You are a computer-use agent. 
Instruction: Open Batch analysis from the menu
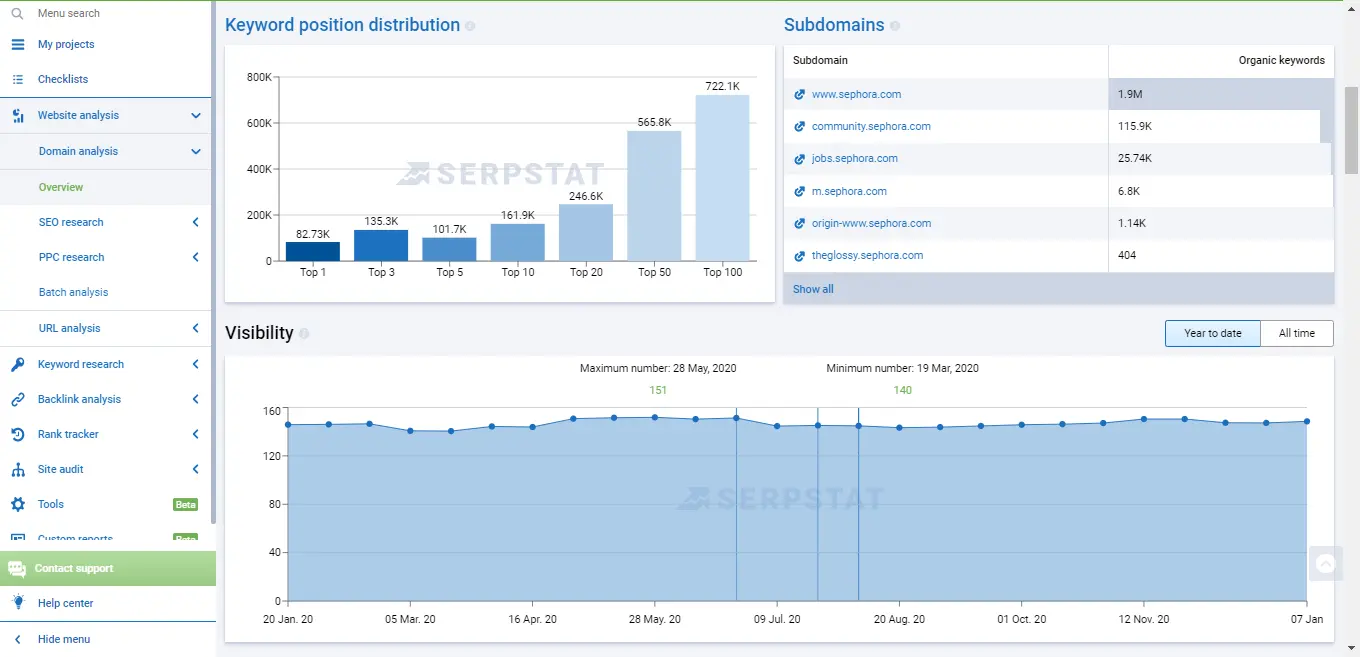[72, 292]
